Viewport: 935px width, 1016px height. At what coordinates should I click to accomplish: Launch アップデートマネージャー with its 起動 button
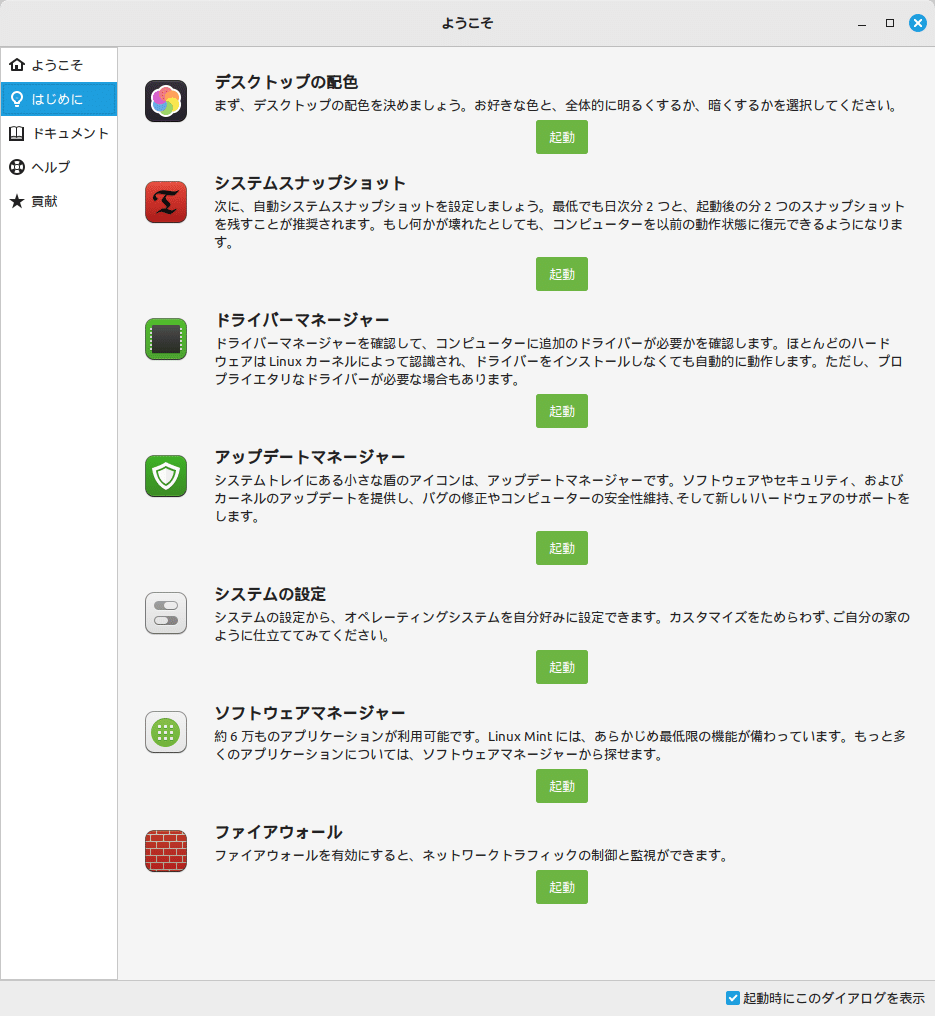(x=562, y=548)
